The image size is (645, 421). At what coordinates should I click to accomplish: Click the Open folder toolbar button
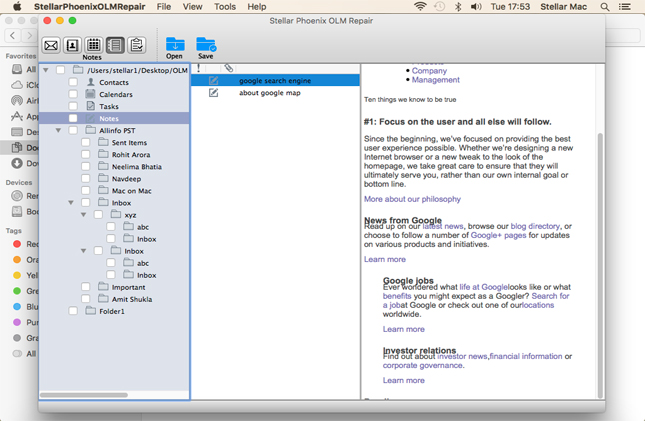click(174, 47)
